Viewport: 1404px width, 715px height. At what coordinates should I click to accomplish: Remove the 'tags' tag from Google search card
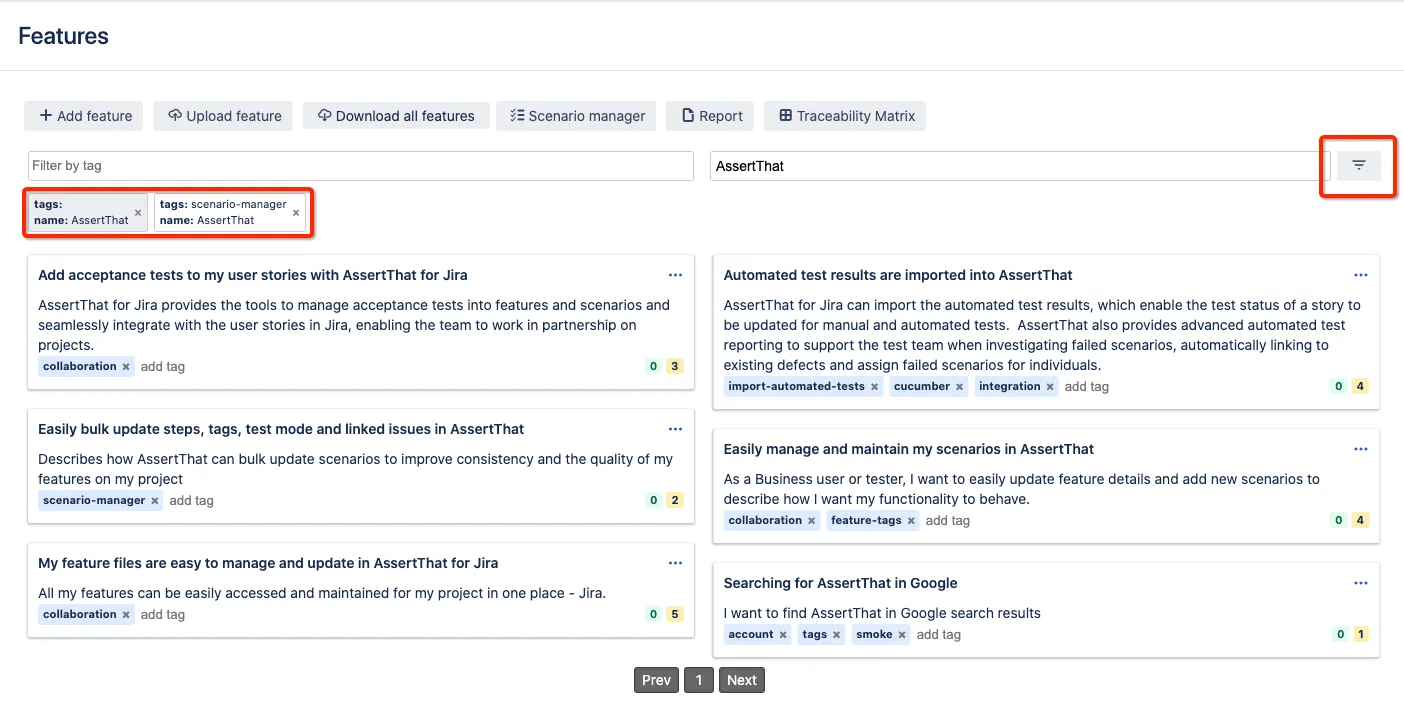pos(837,635)
